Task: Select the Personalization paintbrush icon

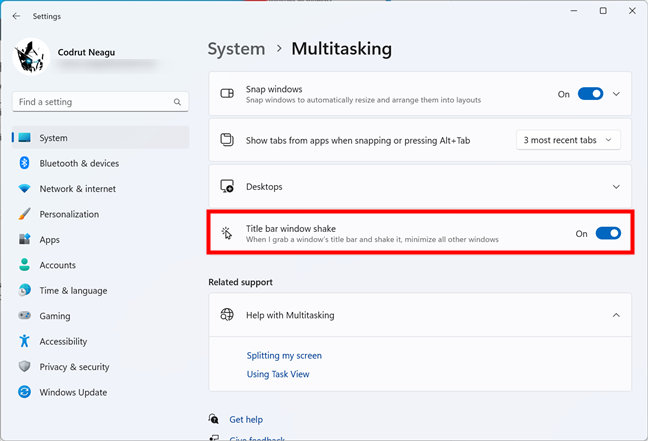Action: click(25, 214)
